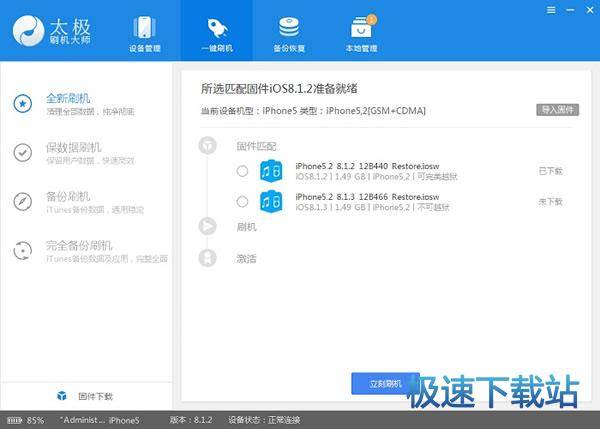This screenshot has height=429, width=600.
Task: Click the 设备管理 tab label
Action: click(145, 48)
